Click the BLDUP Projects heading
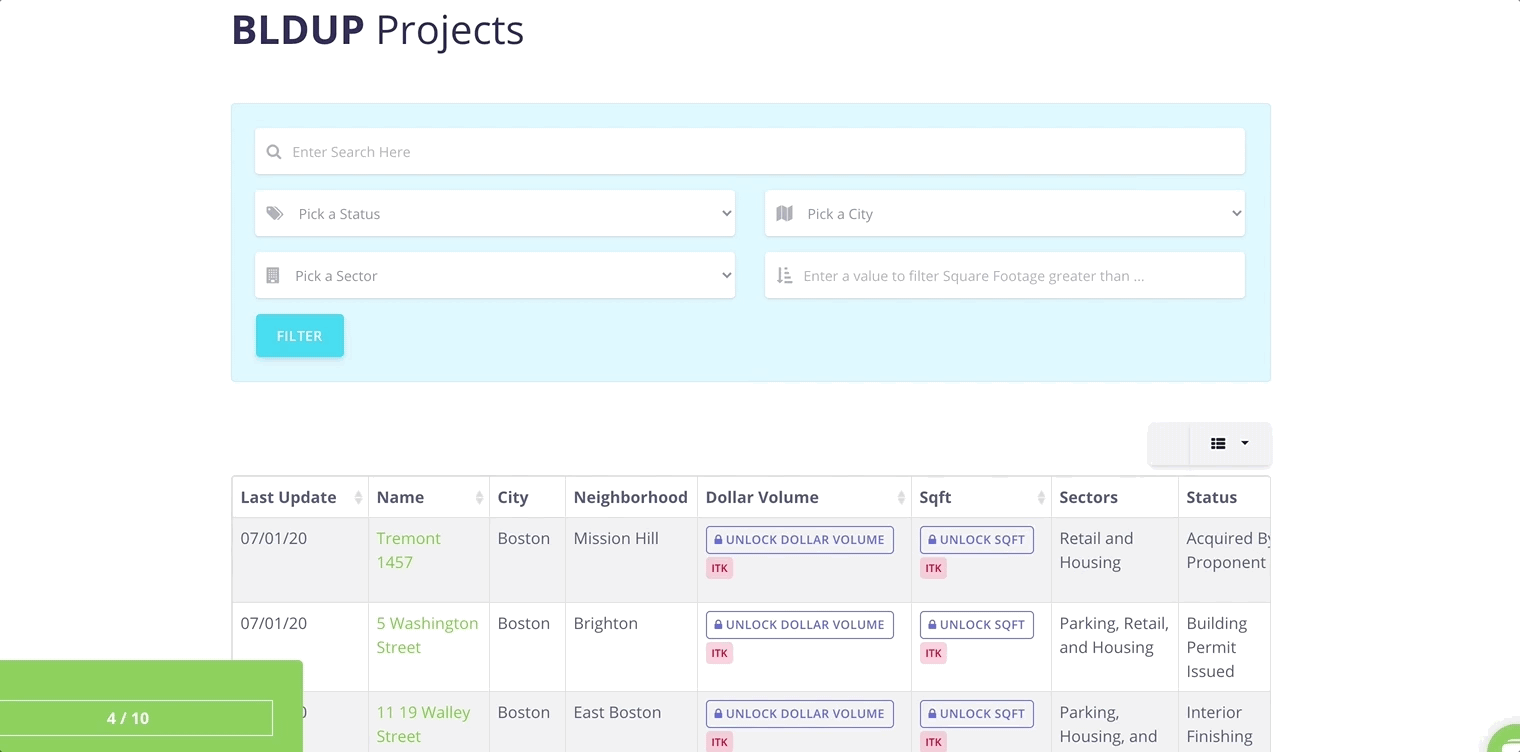The width and height of the screenshot is (1520, 752). click(378, 30)
